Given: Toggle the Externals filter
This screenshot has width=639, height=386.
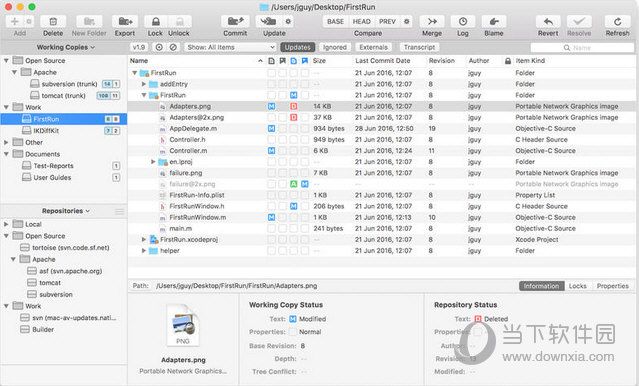Looking at the screenshot, I should [x=373, y=47].
